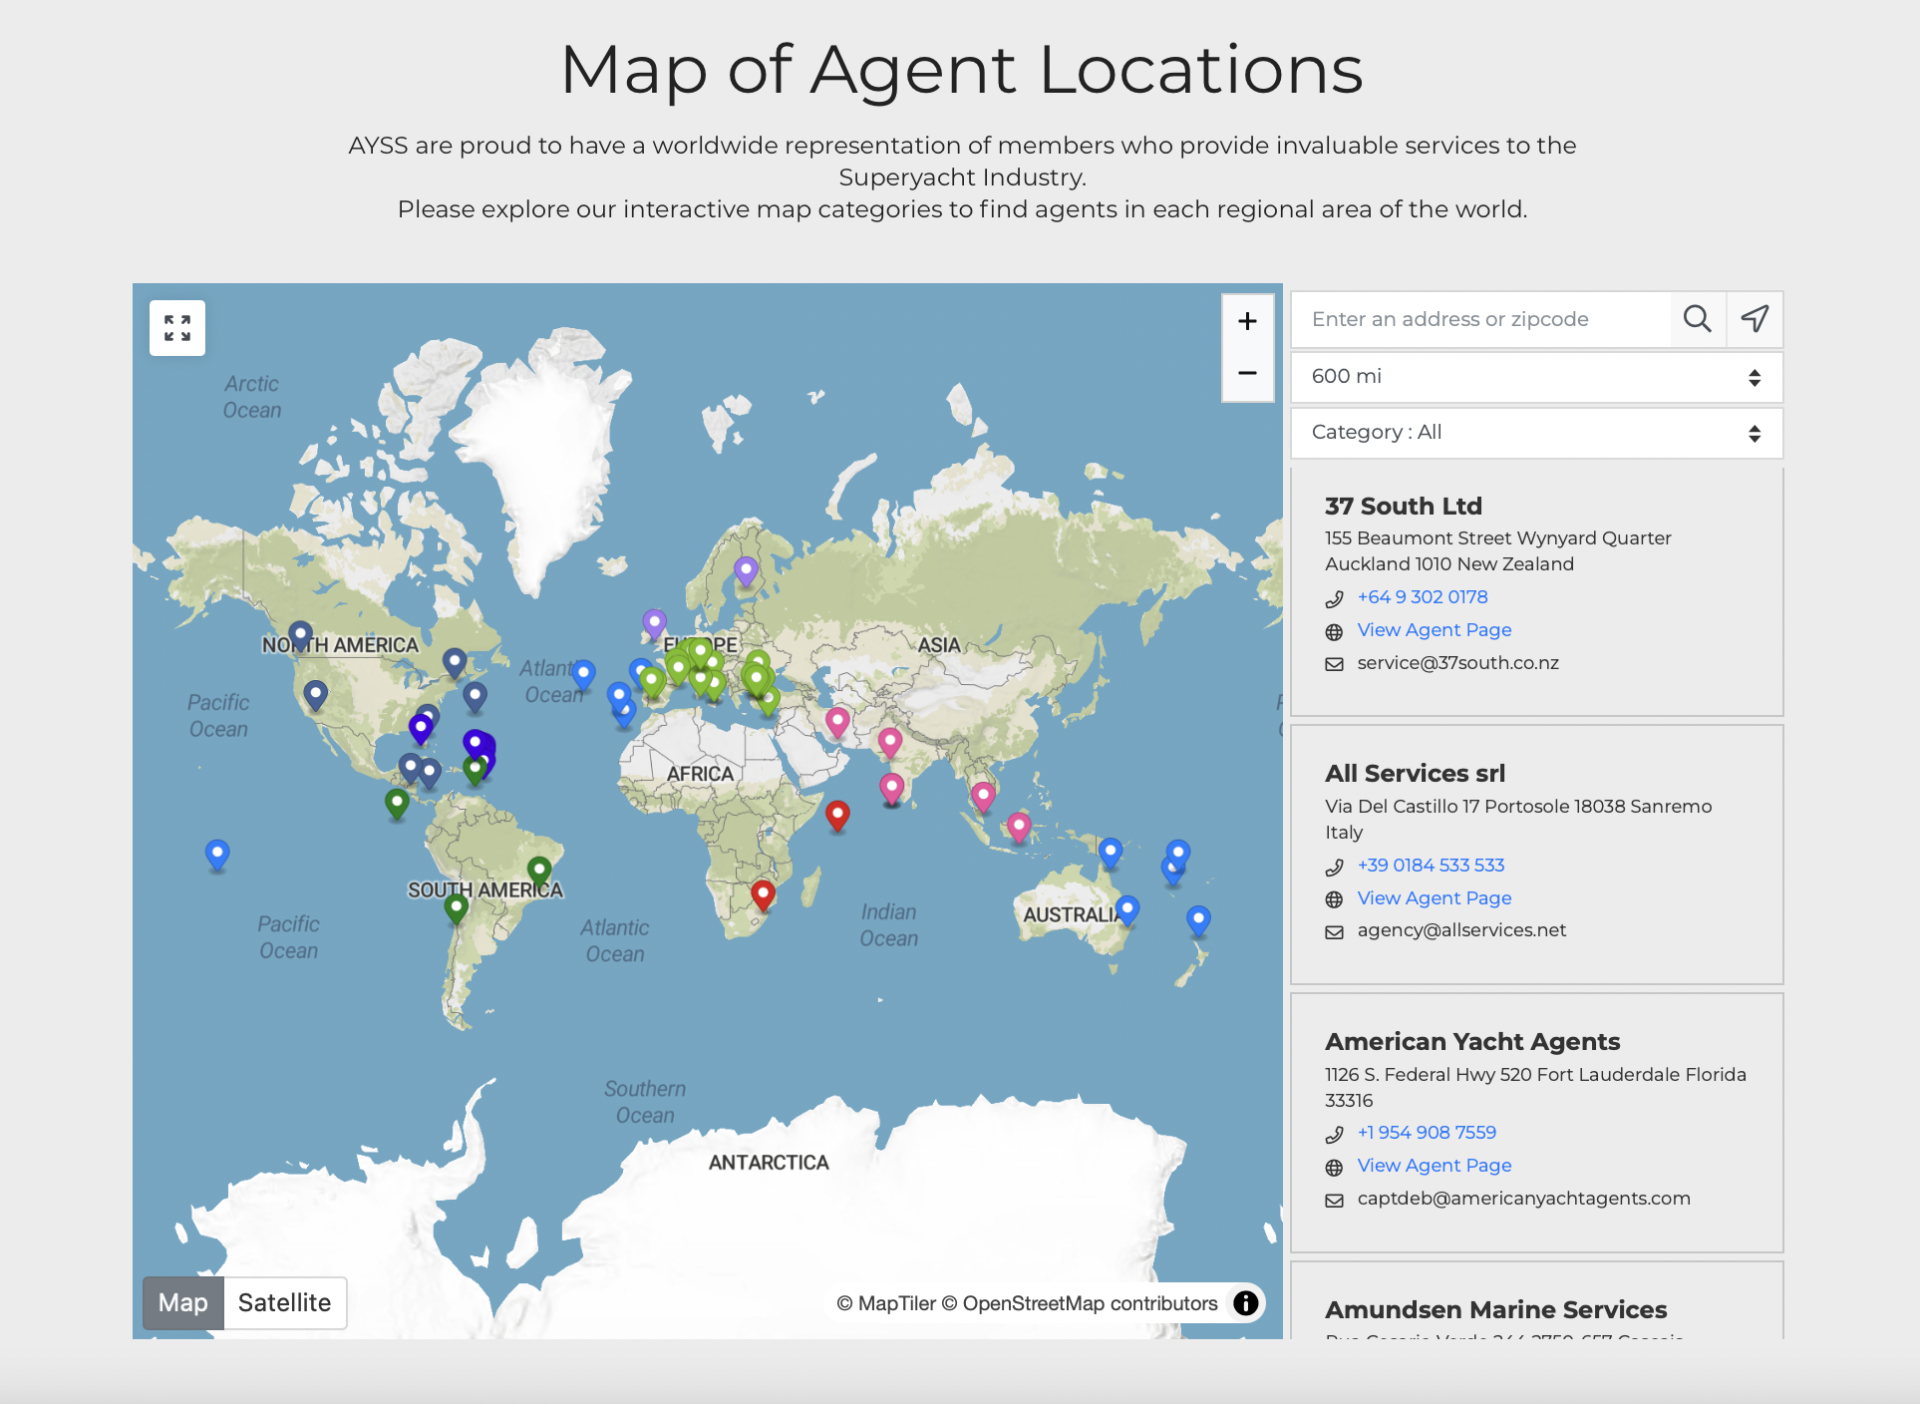
Task: Switch to Satellite view
Action: coord(284,1302)
